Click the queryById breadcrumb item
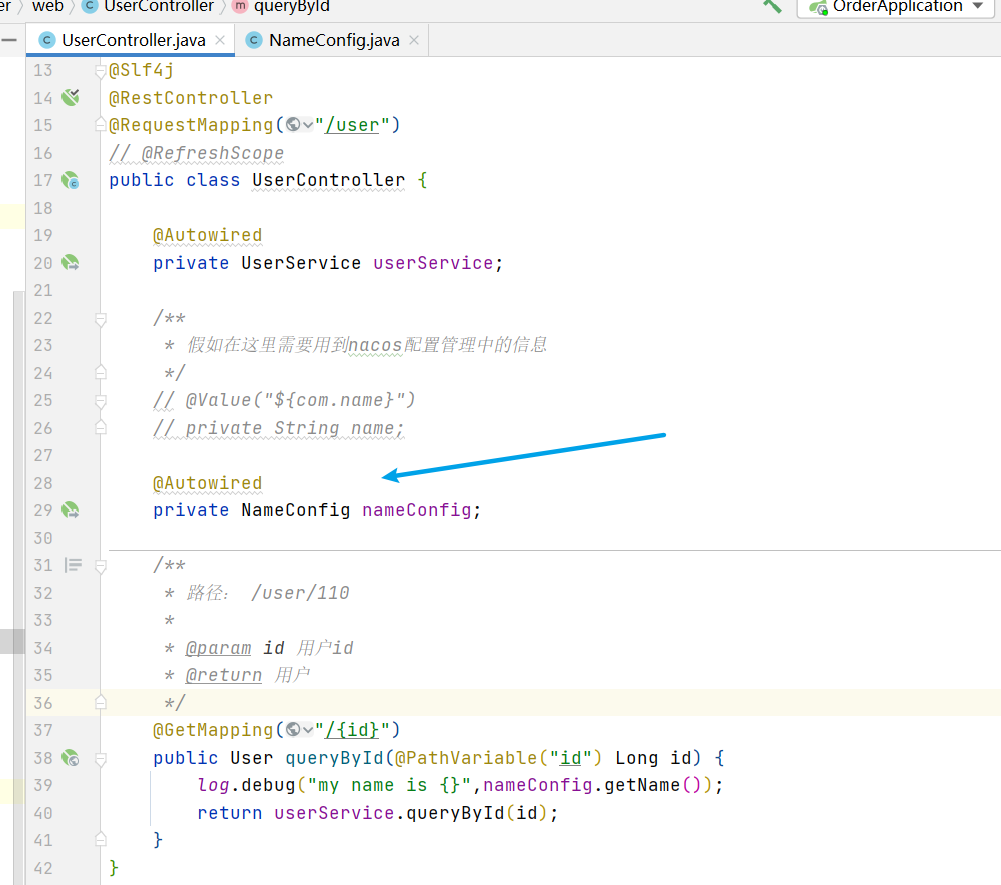The height and width of the screenshot is (885, 1001). [291, 7]
